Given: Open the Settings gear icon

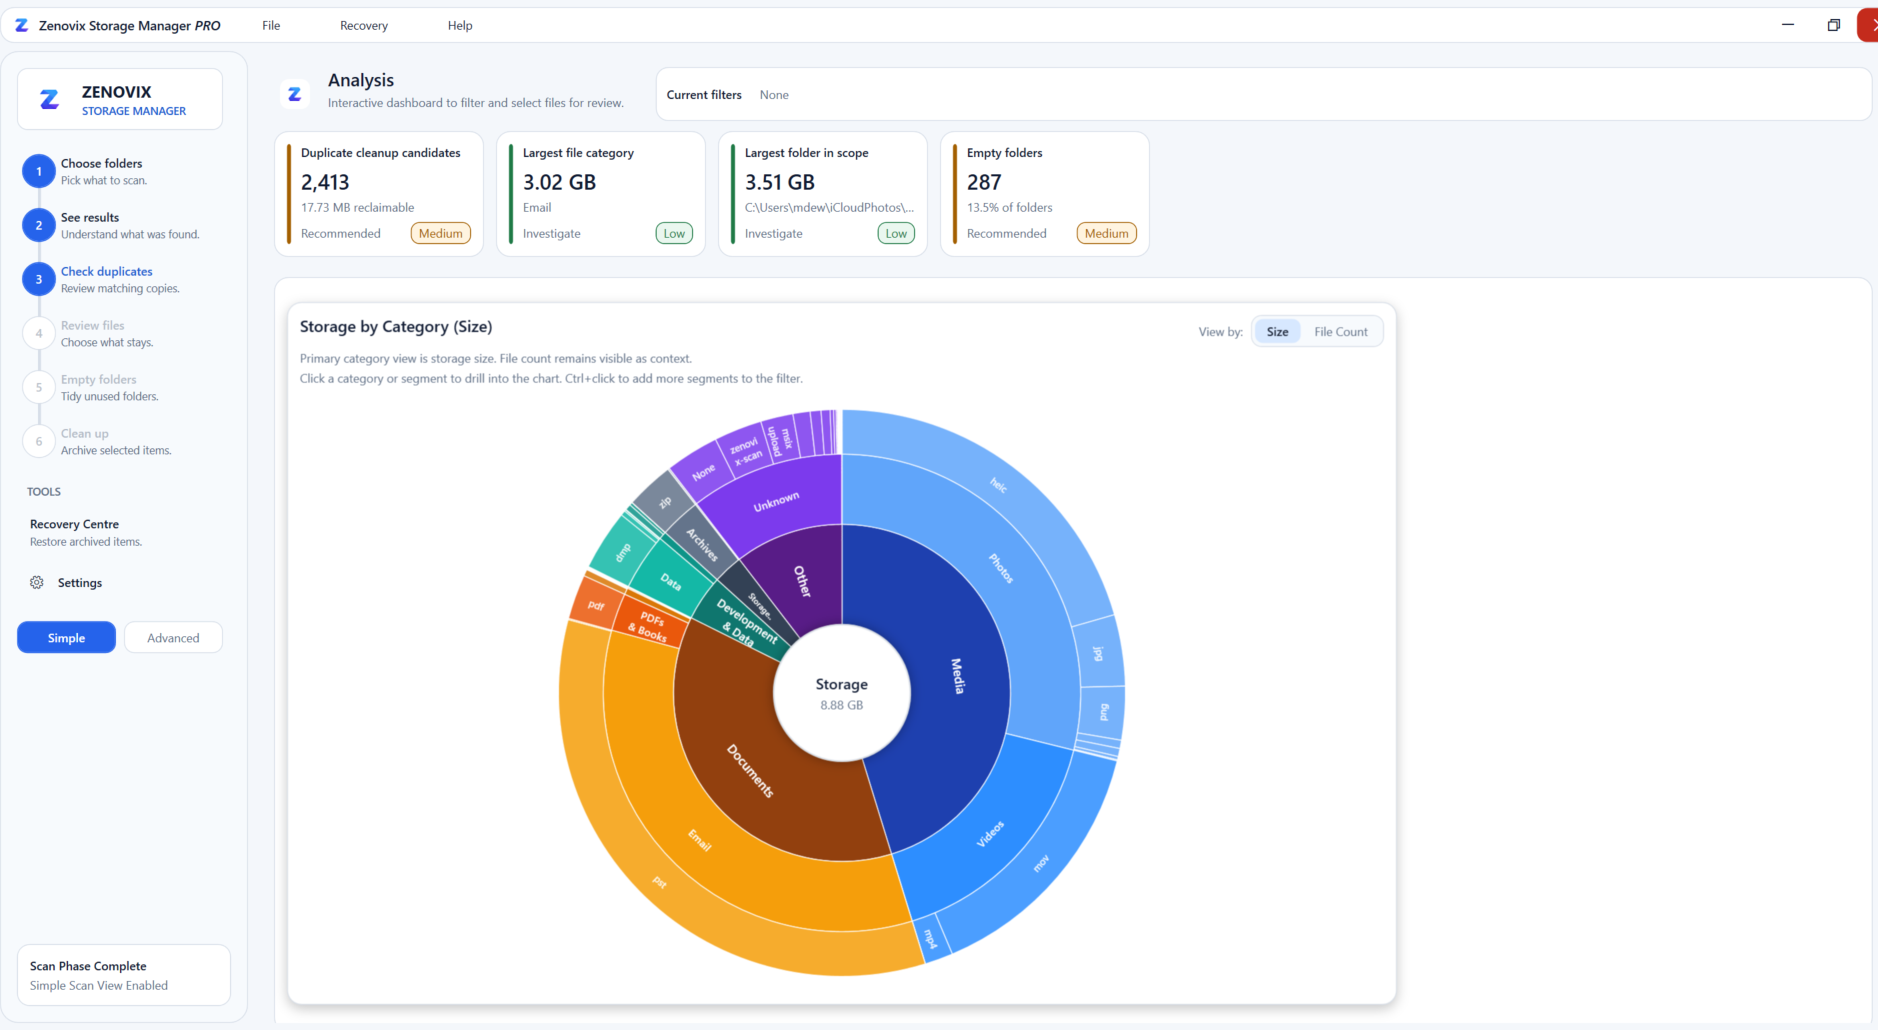Looking at the screenshot, I should pos(37,582).
